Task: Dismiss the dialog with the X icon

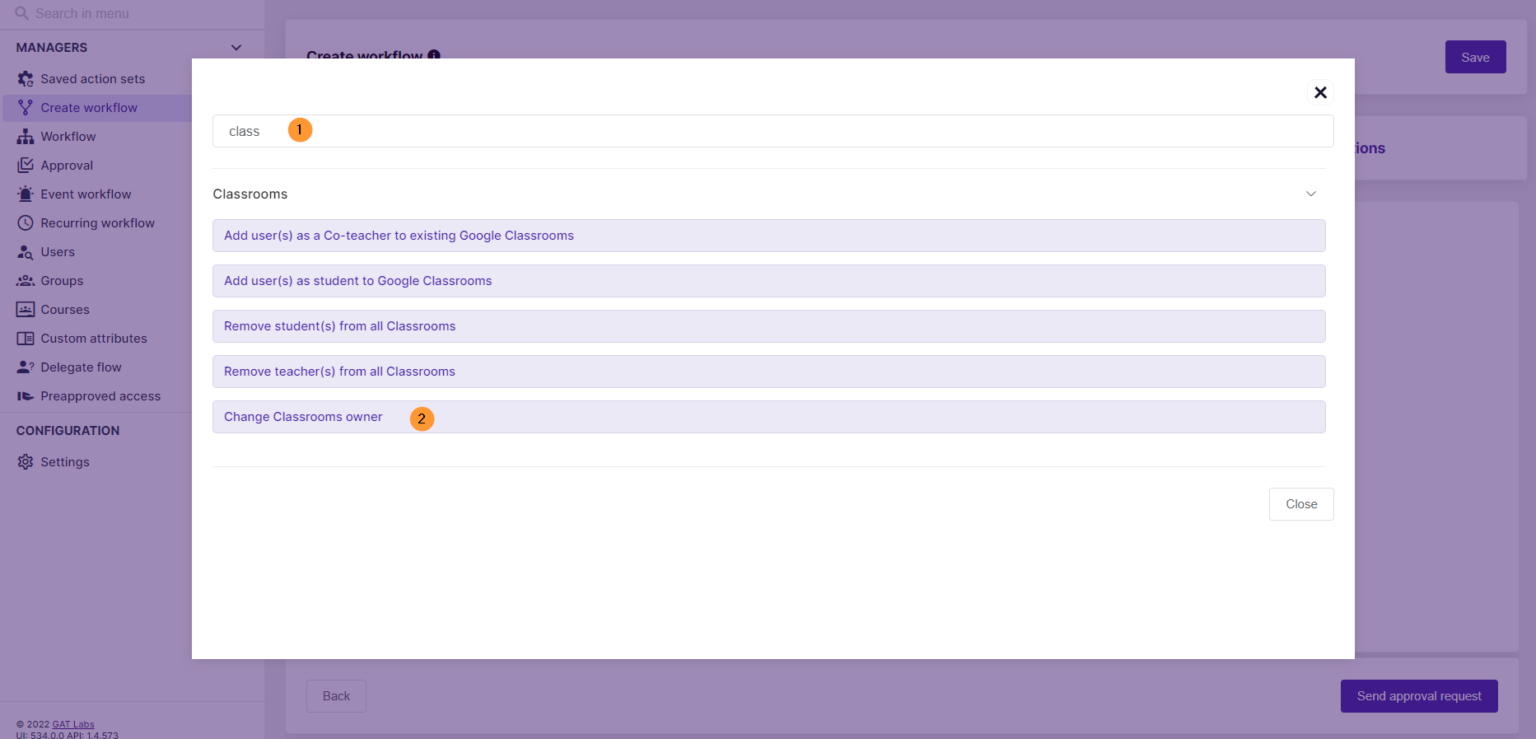Action: click(1320, 92)
